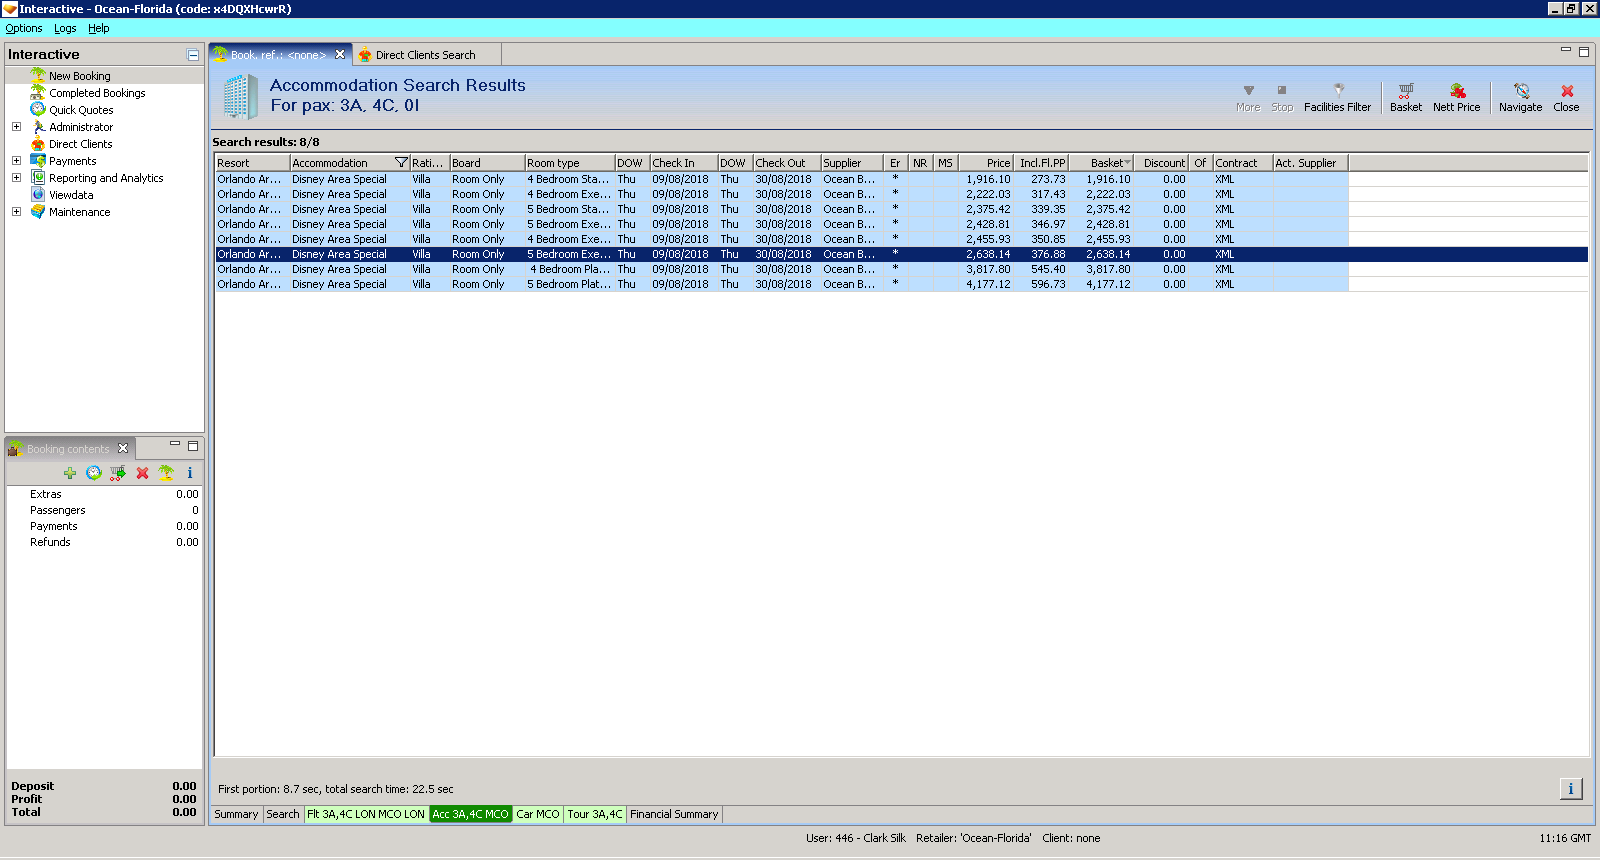Open Completed Bookings in the sidebar
The image size is (1600, 860).
97,93
